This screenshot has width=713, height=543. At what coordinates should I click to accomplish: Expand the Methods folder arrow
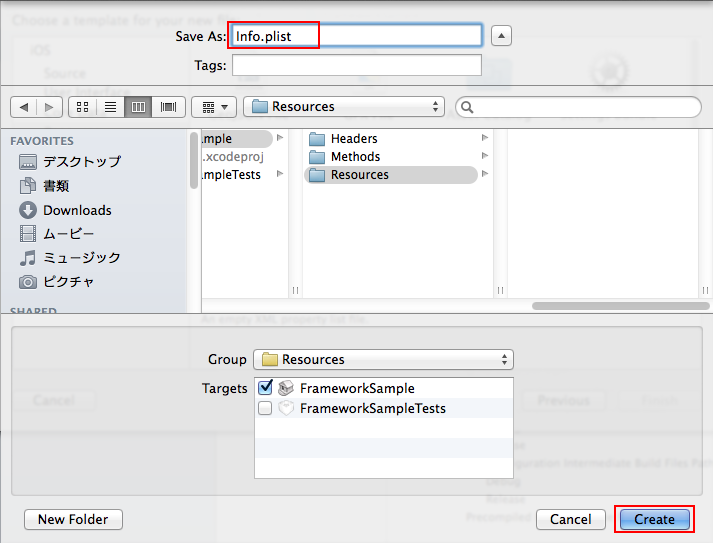pyautogui.click(x=485, y=156)
